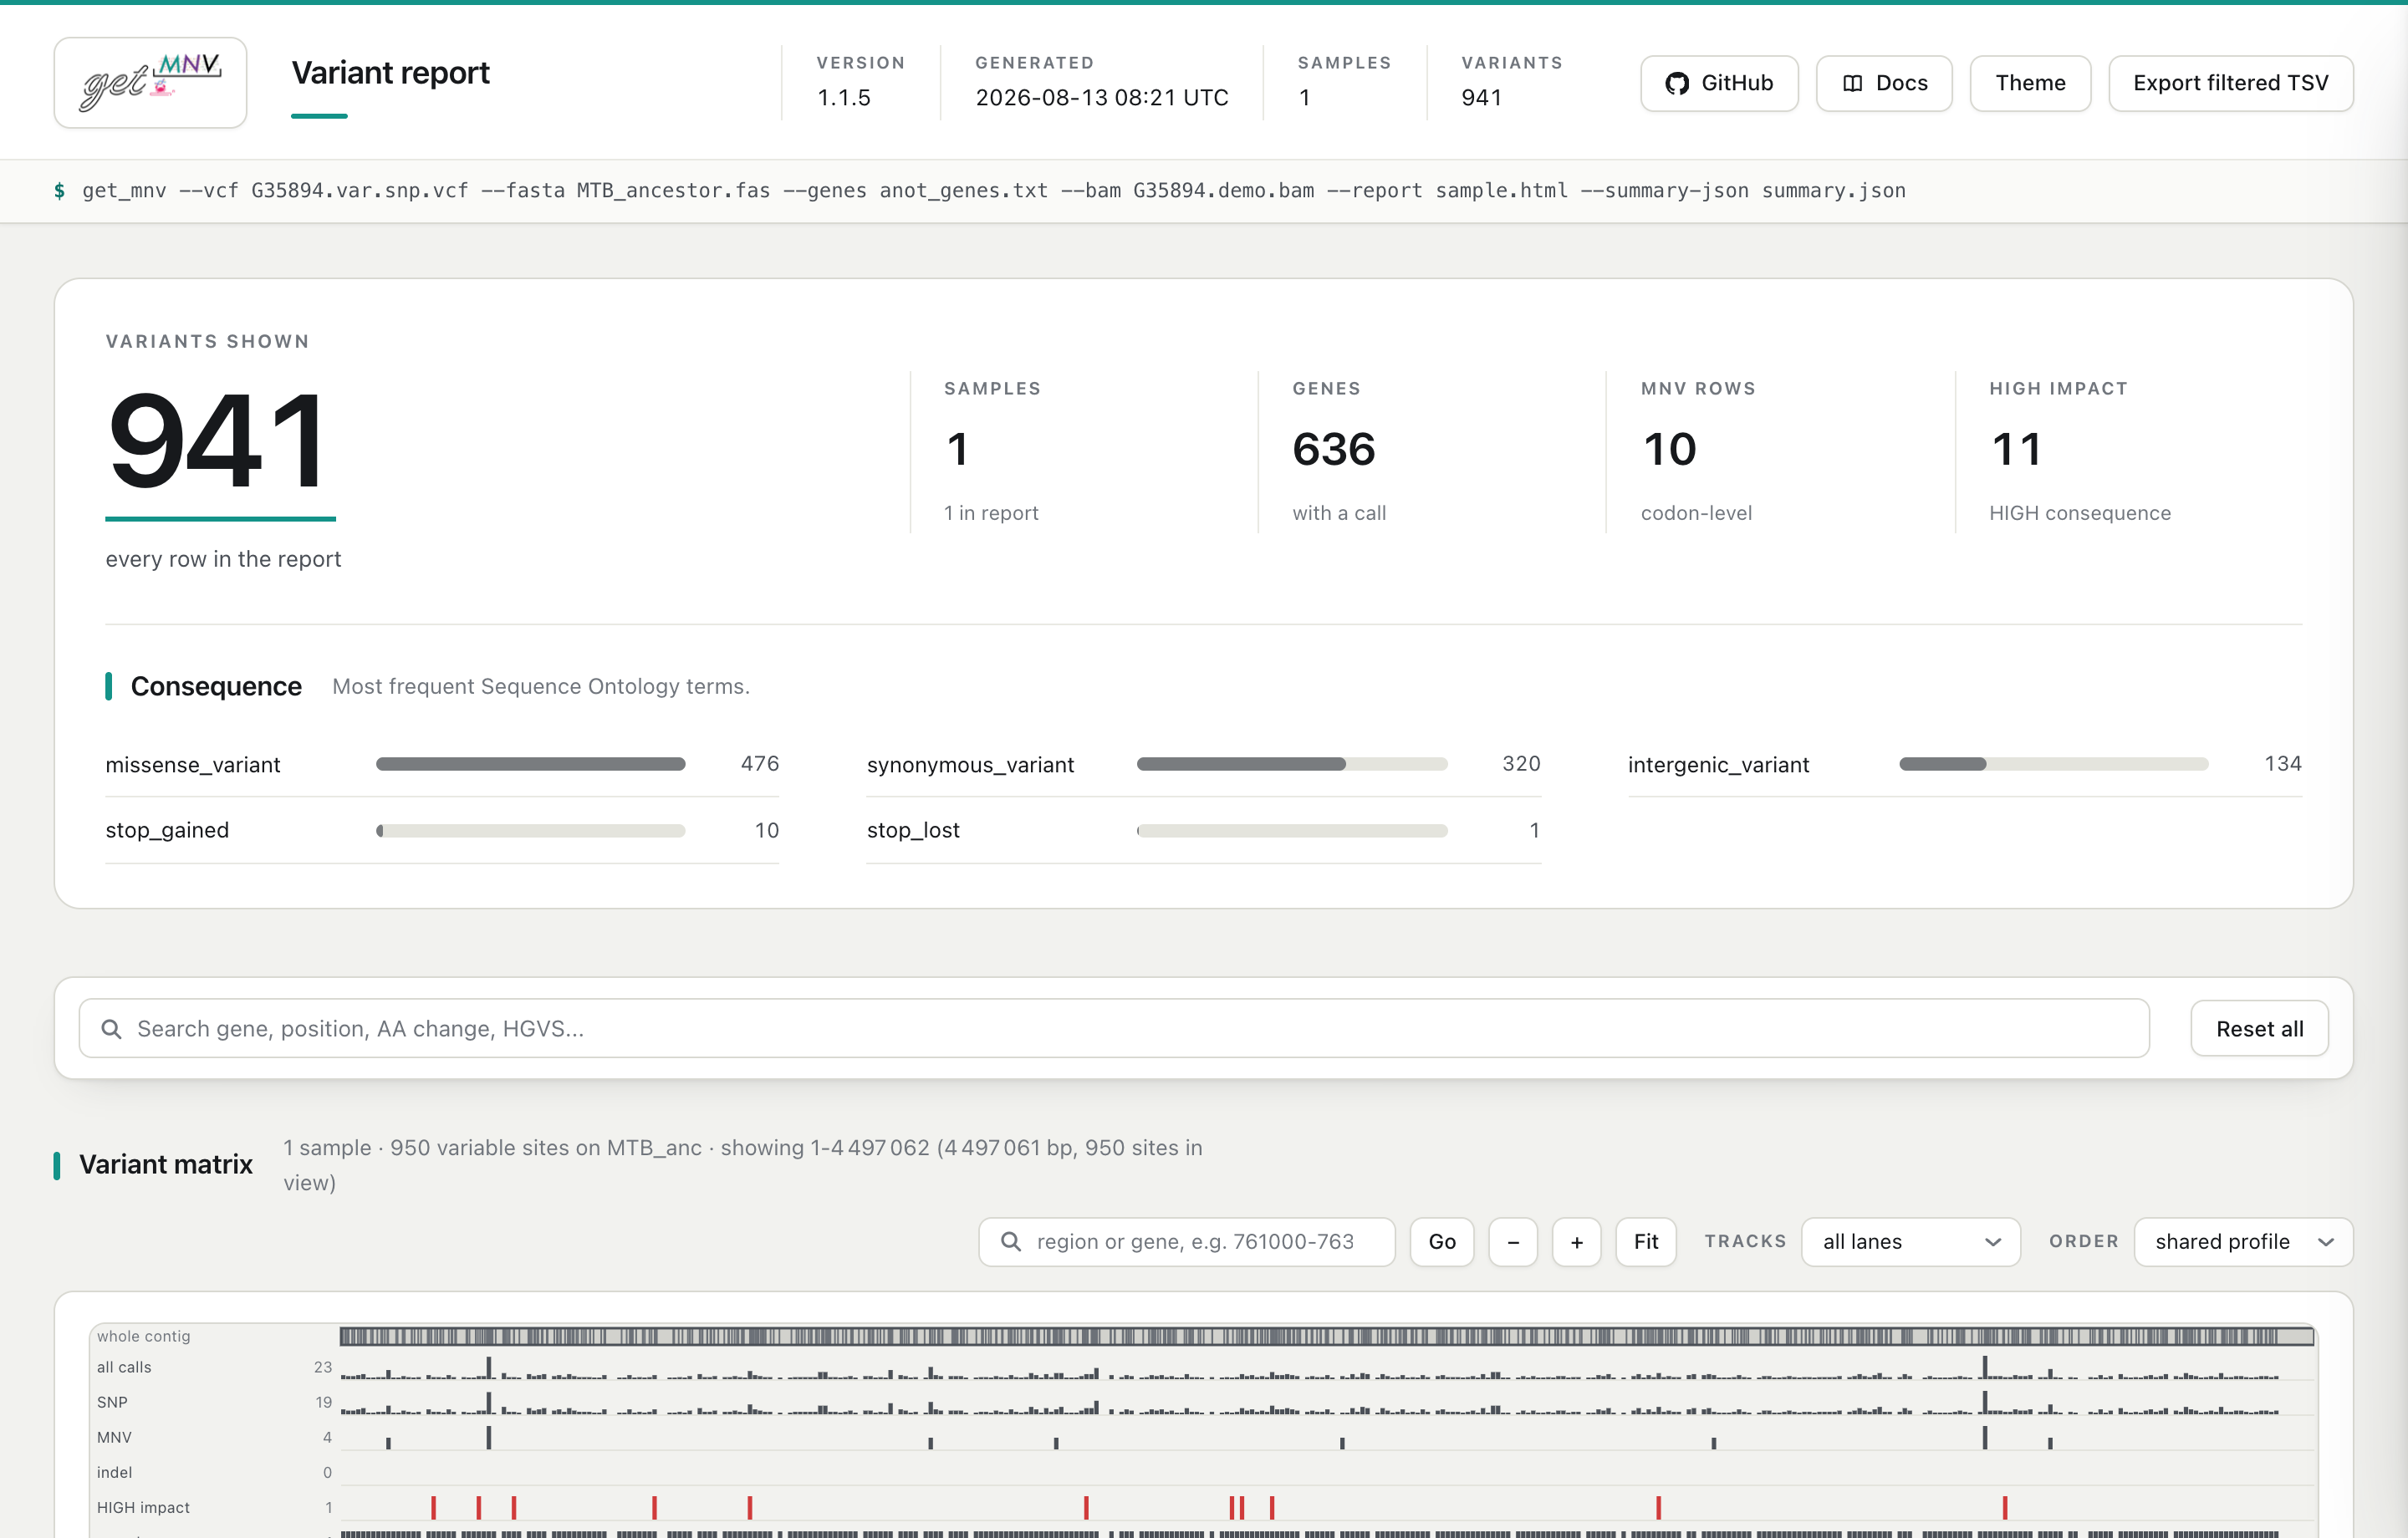Click the SNP track label
2408x1538 pixels.
[x=112, y=1402]
